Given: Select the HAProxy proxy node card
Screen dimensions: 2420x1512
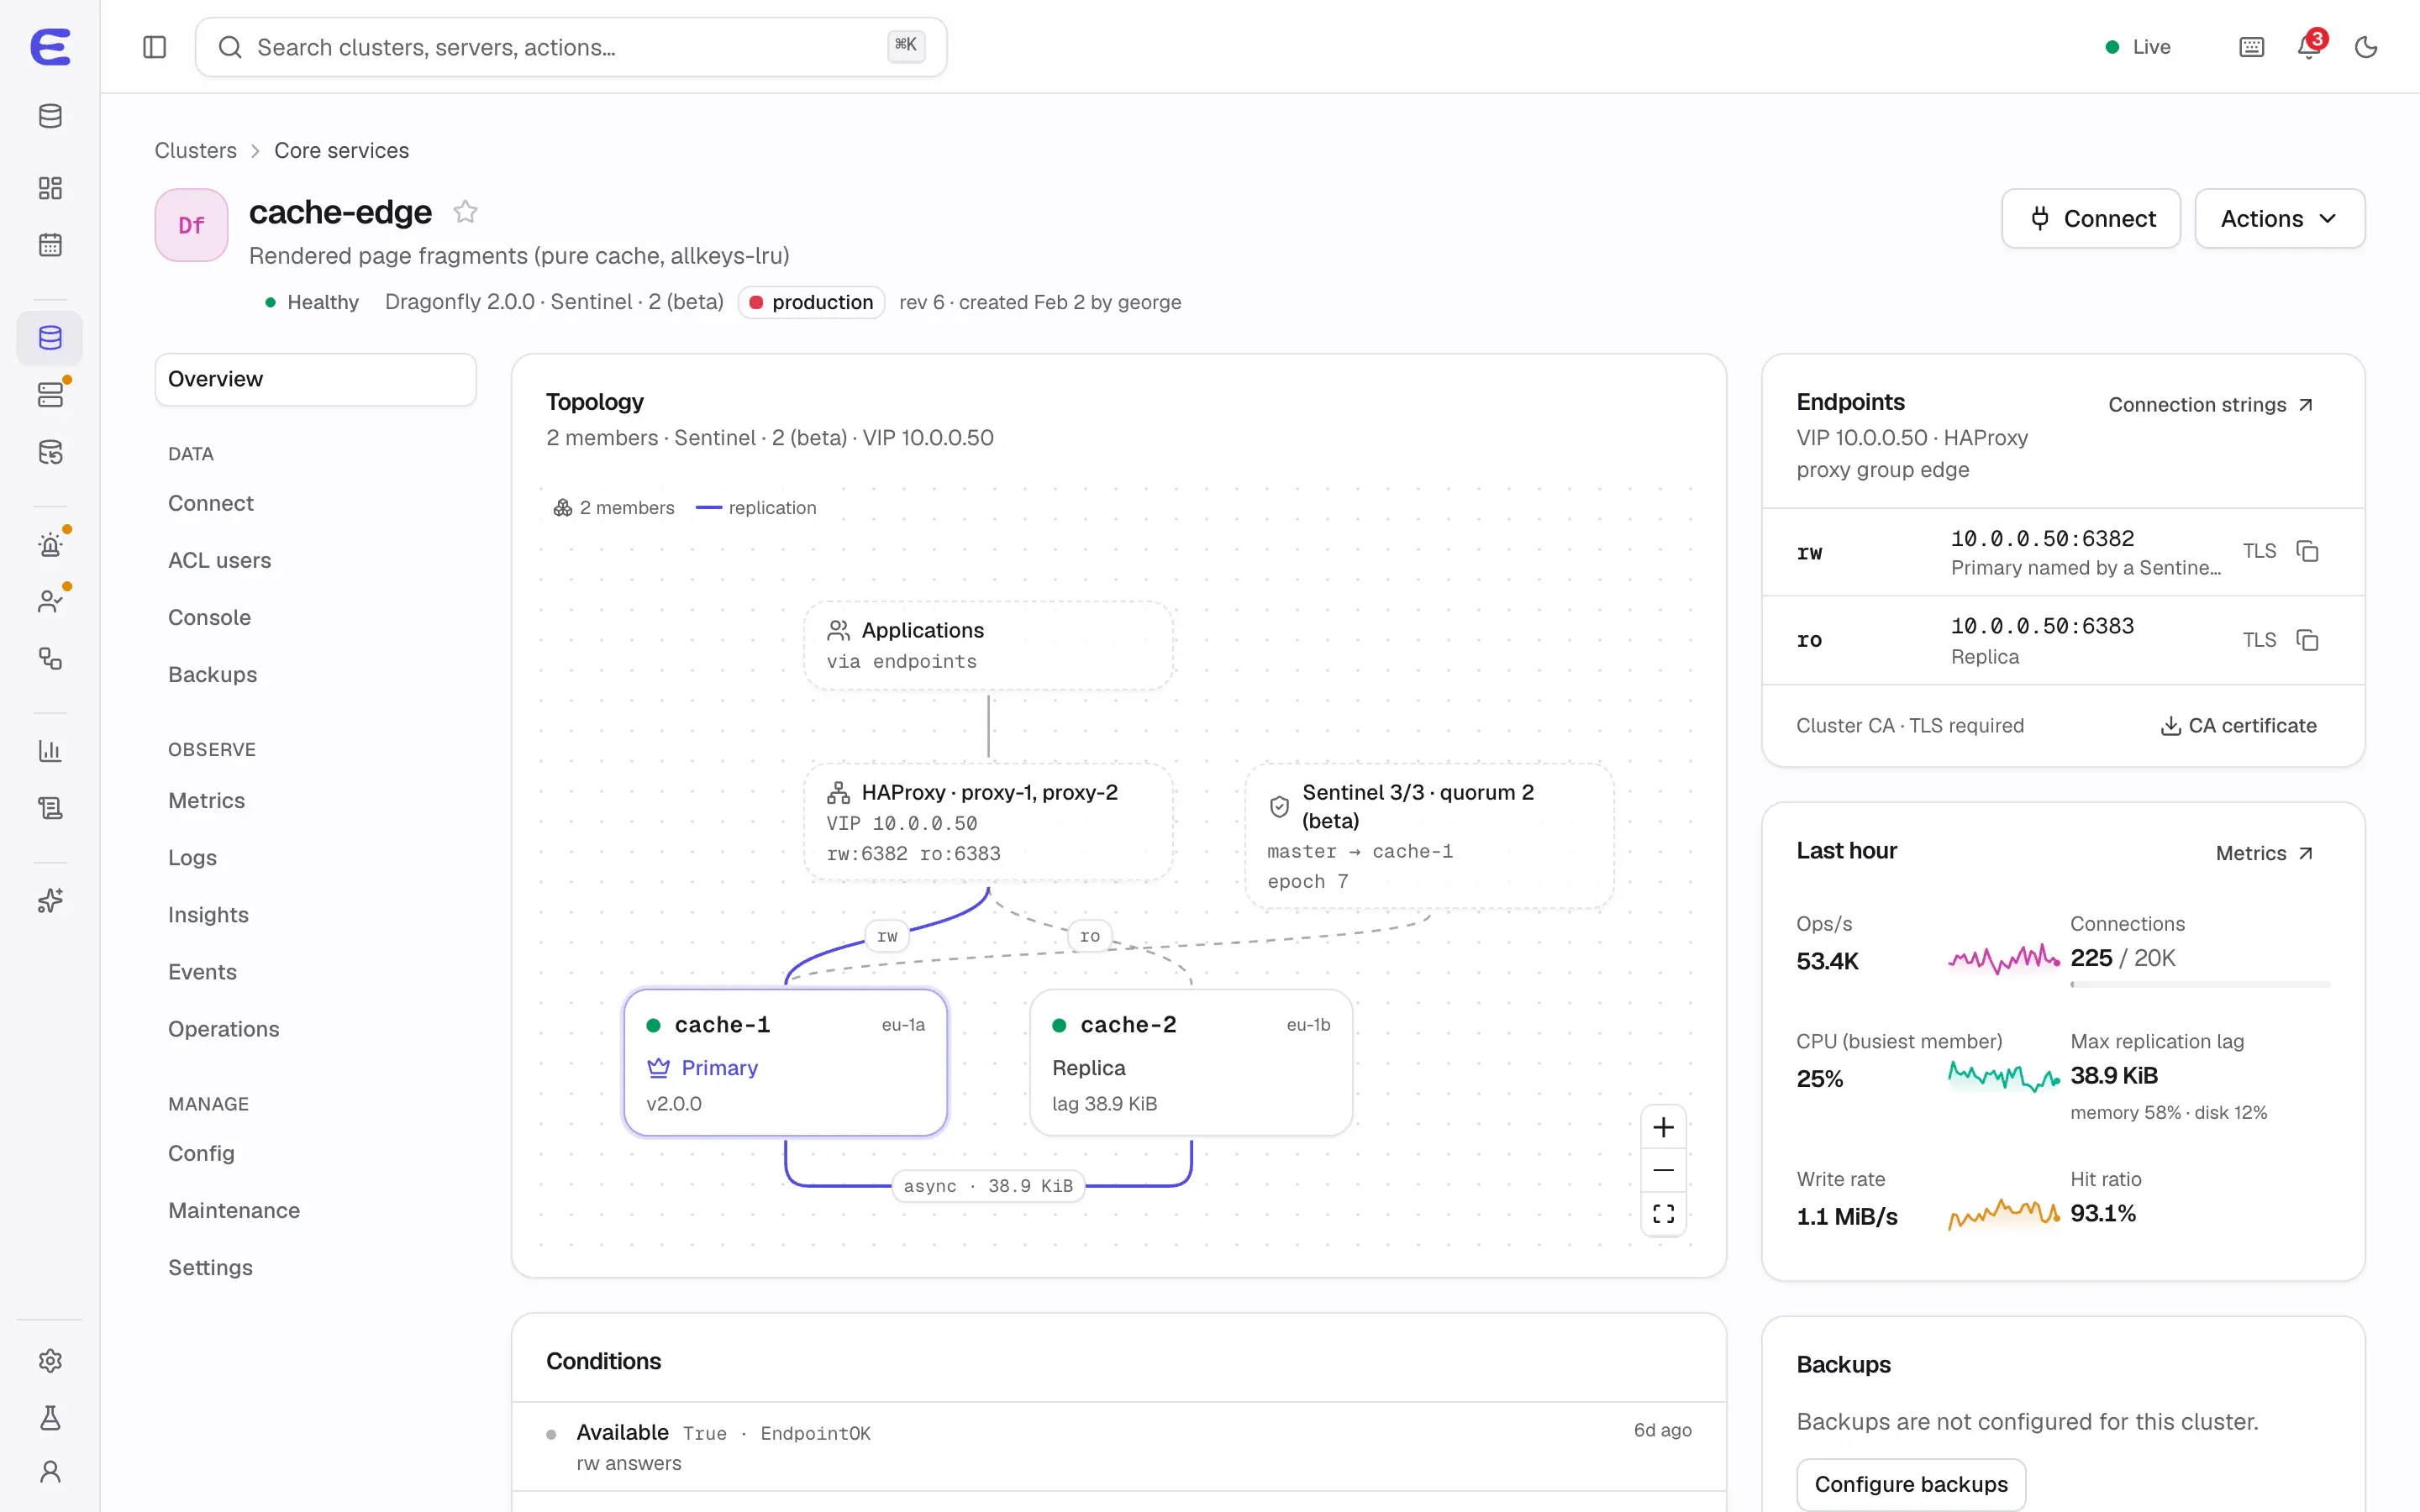Looking at the screenshot, I should [988, 822].
